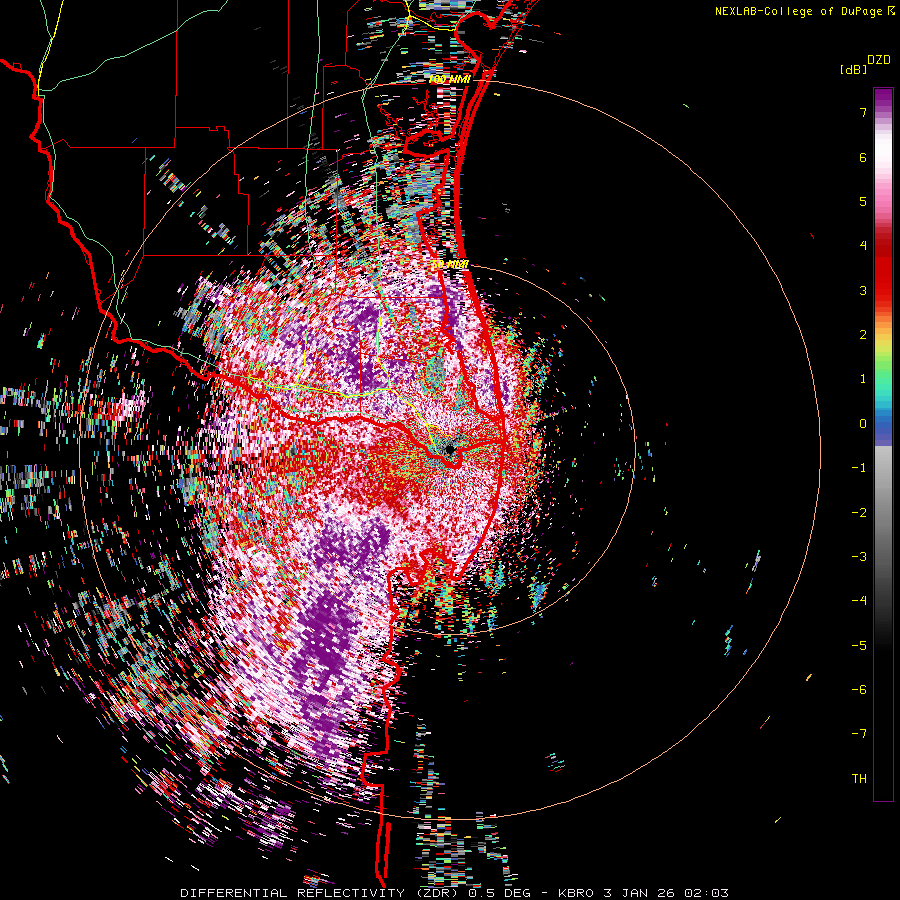The image size is (900, 900).
Task: Click the 4 value on color scale
Action: click(863, 246)
